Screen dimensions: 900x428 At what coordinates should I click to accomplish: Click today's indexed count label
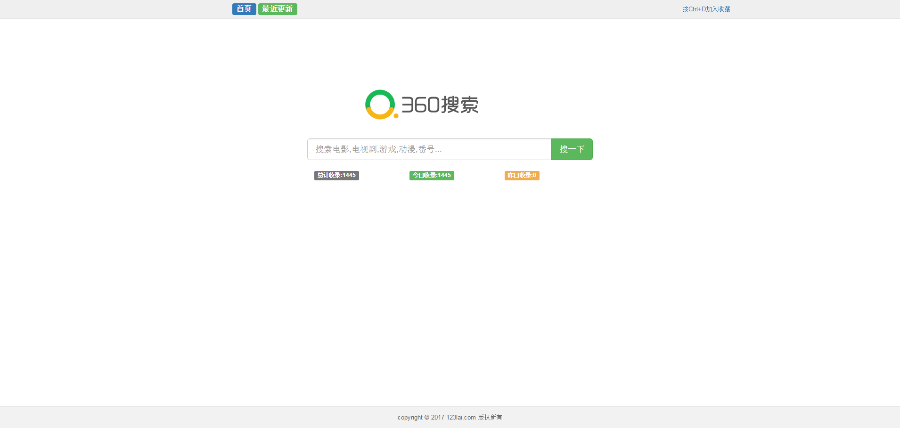[431, 175]
